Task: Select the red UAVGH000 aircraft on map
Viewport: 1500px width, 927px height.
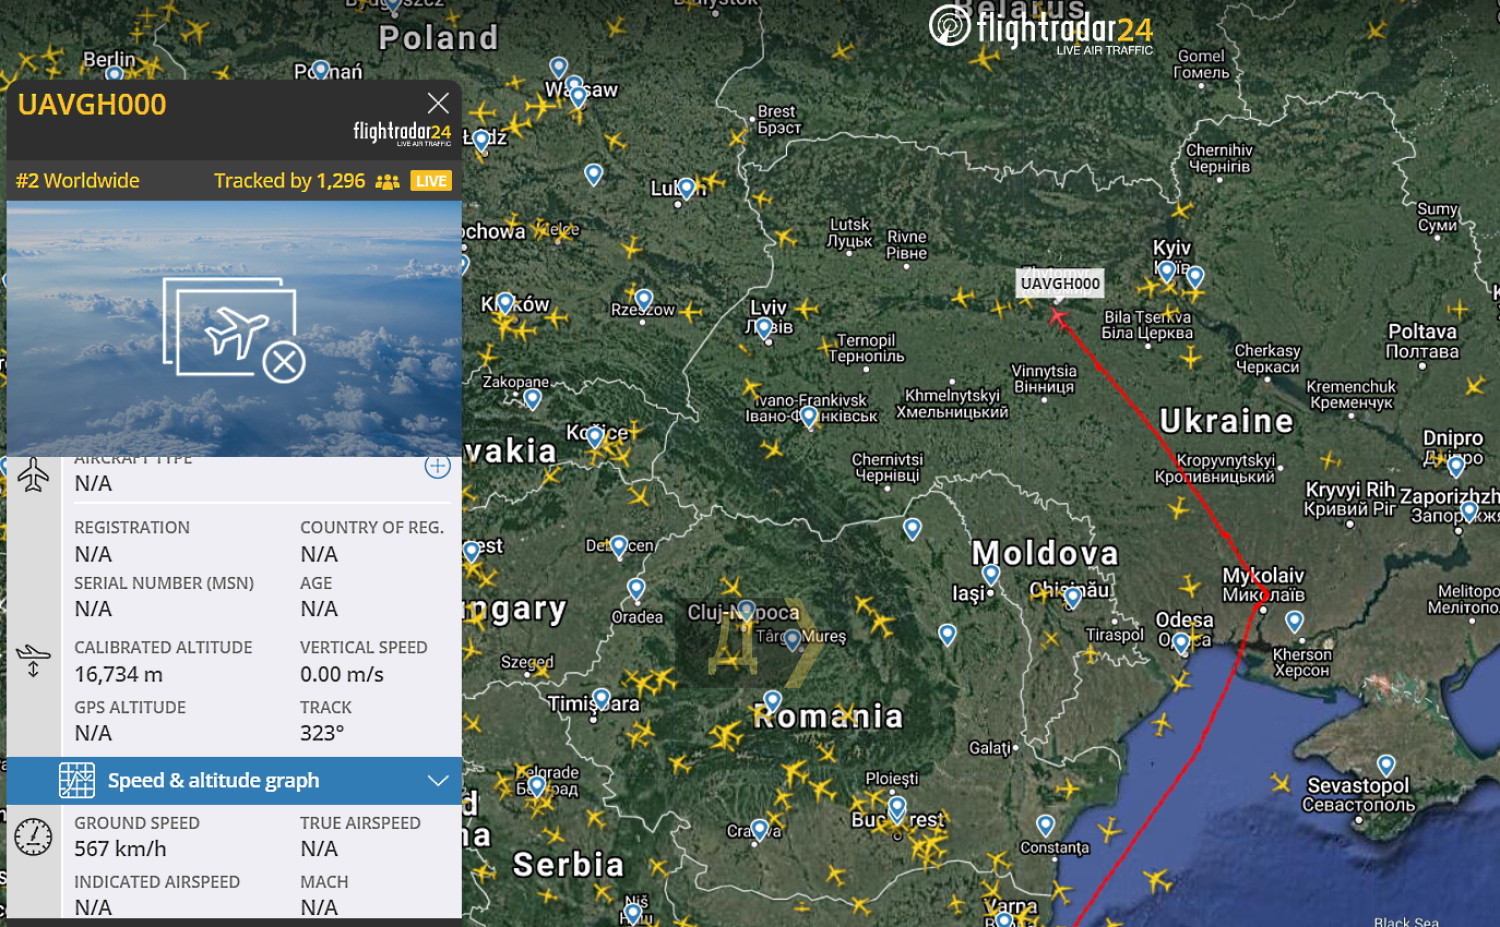Action: pyautogui.click(x=1058, y=317)
